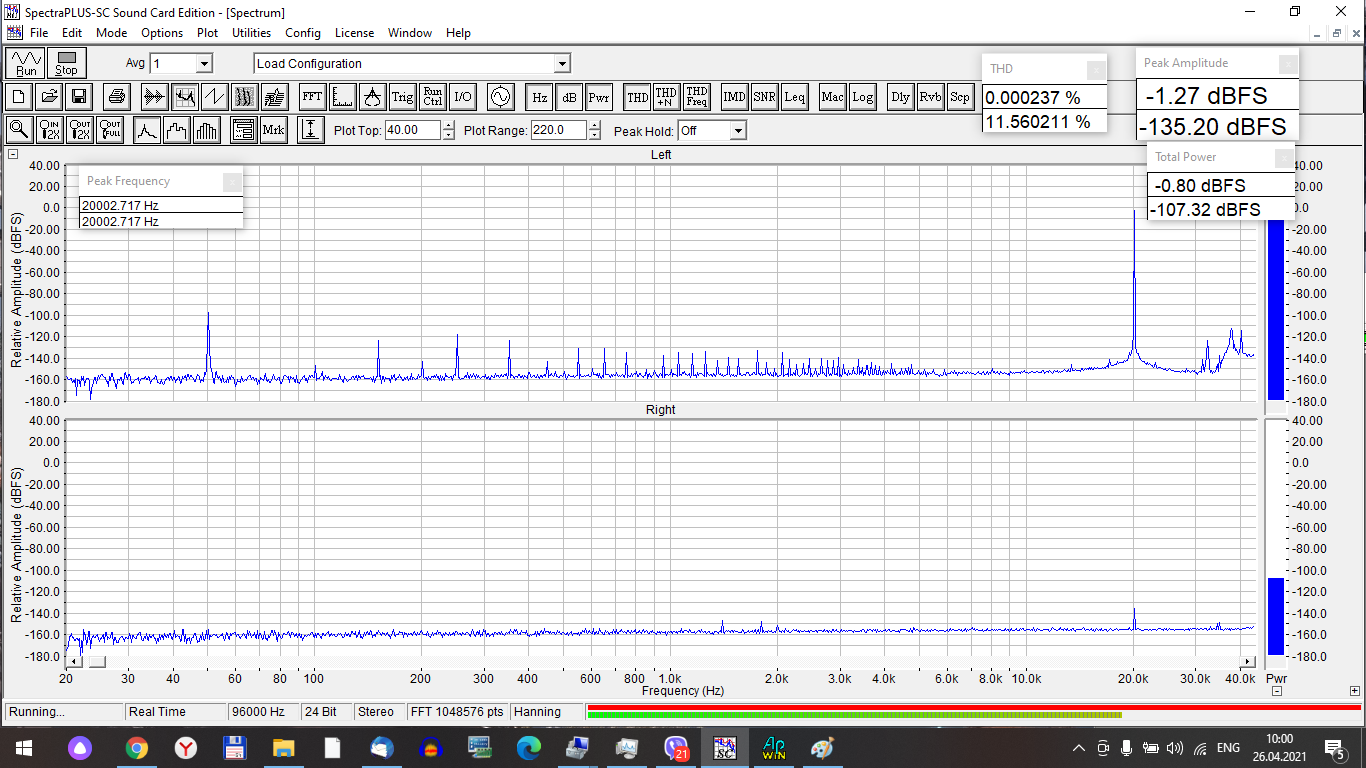The width and height of the screenshot is (1366, 768).
Task: Open the Time Series view icon
Action: pyautogui.click(x=154, y=97)
